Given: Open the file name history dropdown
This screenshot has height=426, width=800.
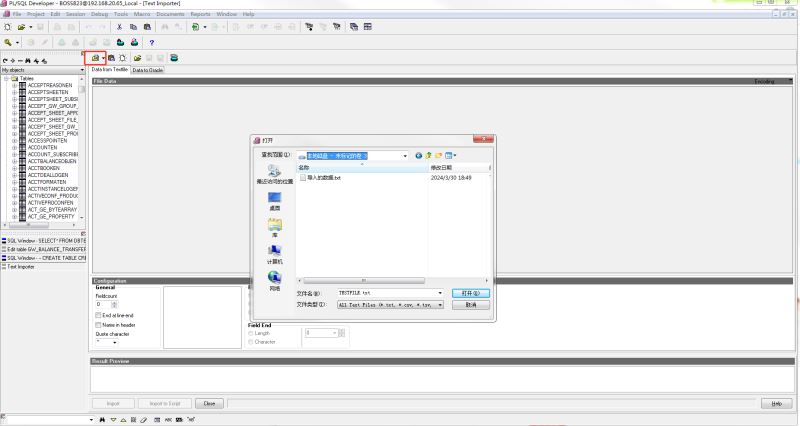Looking at the screenshot, I should (x=440, y=293).
